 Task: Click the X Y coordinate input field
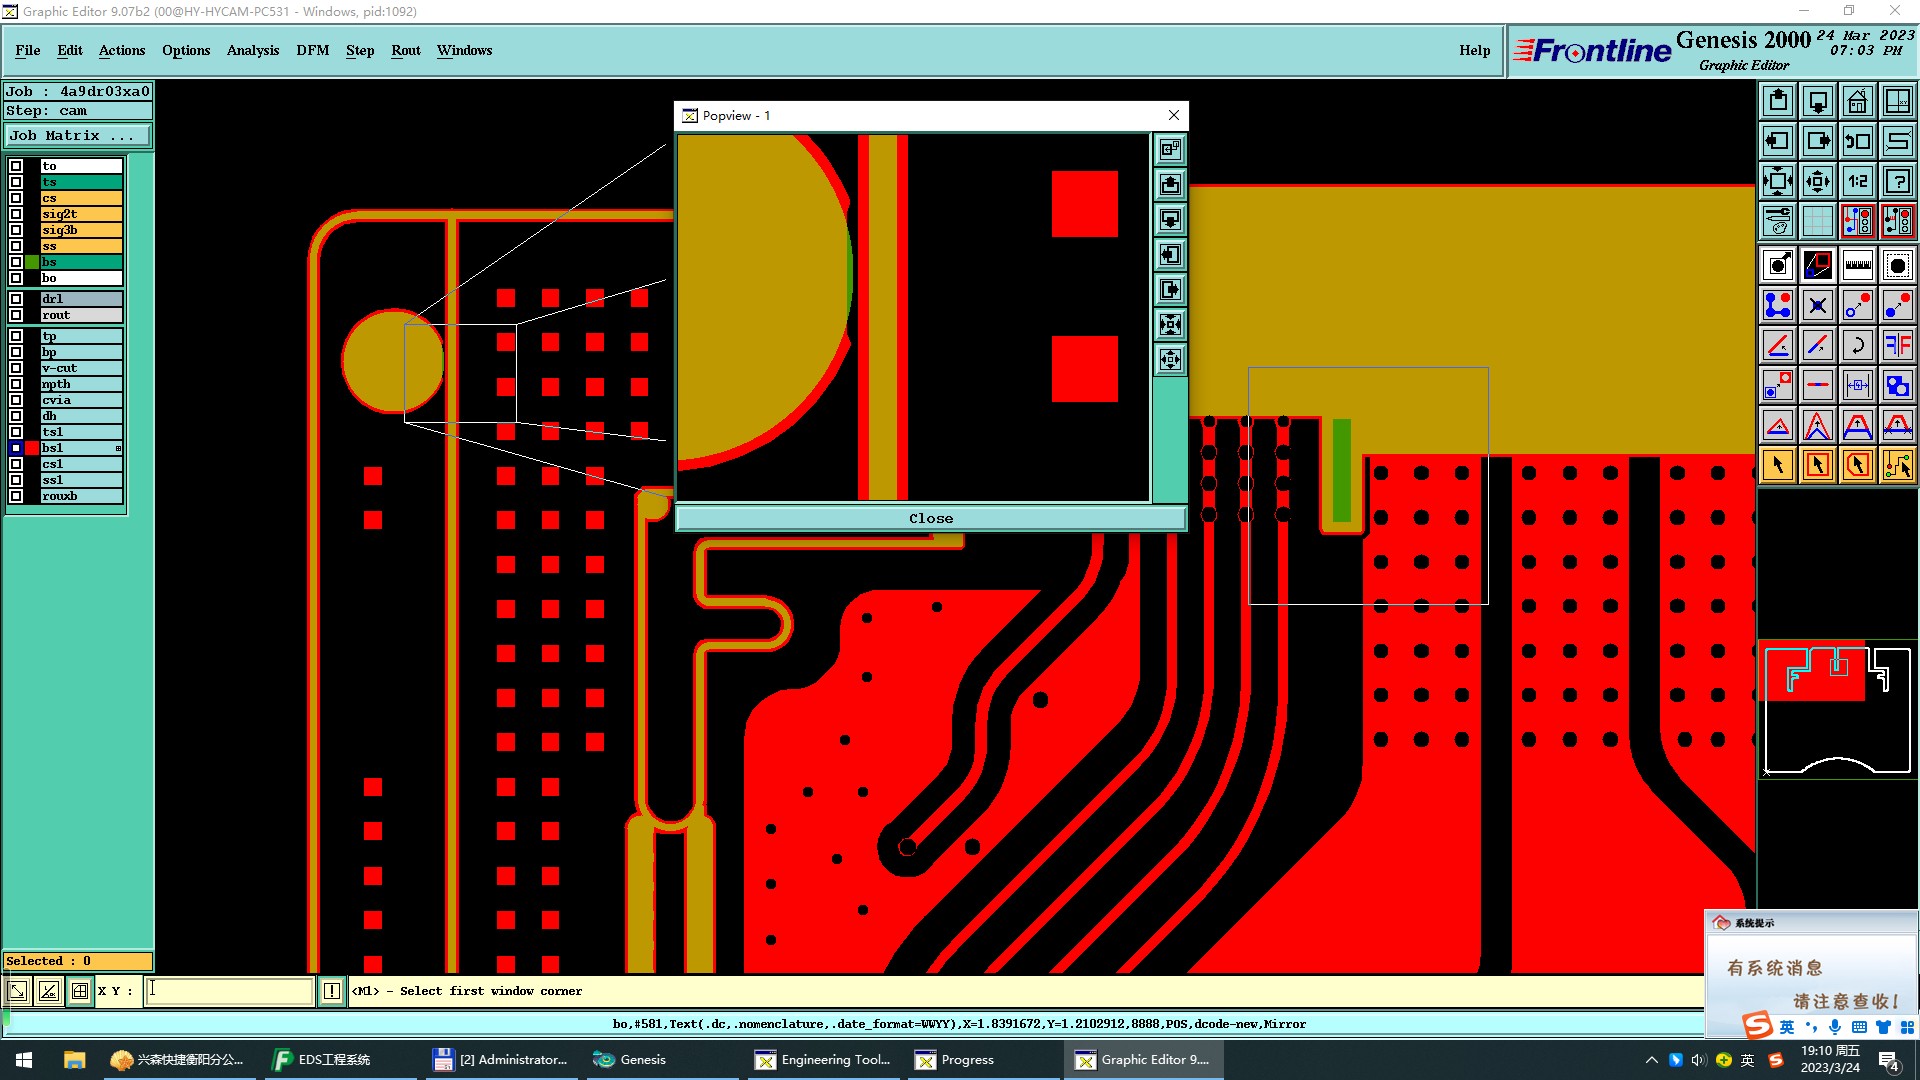230,991
